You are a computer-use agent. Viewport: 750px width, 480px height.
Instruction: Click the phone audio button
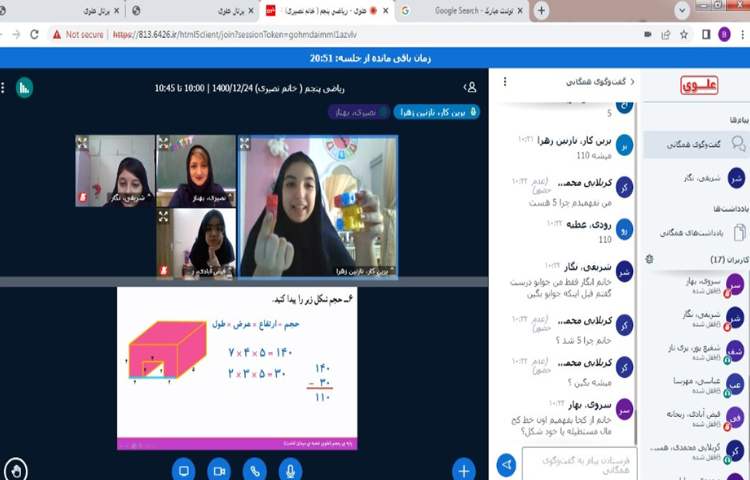(x=254, y=470)
